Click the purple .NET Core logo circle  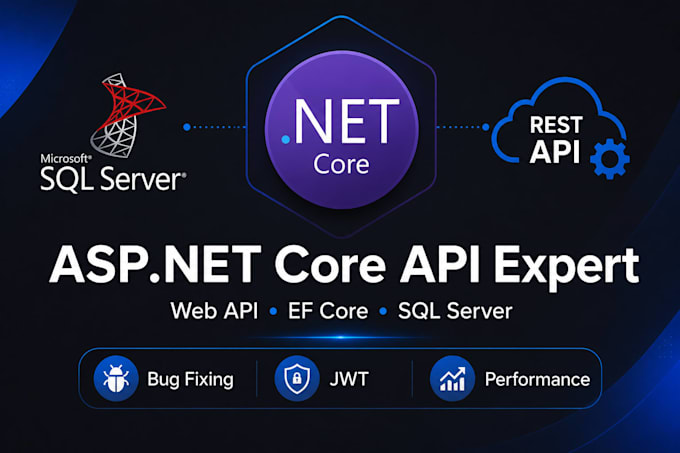342,130
